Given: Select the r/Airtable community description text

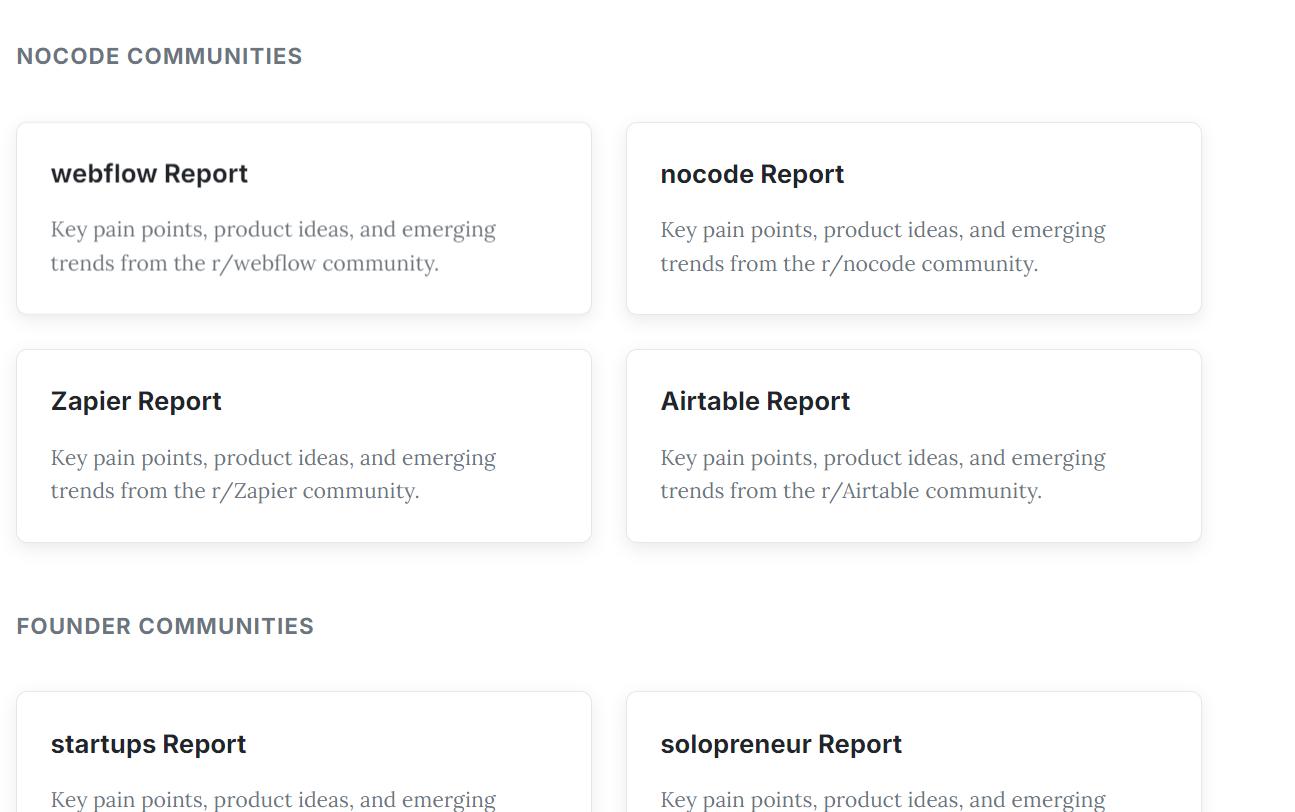Looking at the screenshot, I should click(x=883, y=474).
